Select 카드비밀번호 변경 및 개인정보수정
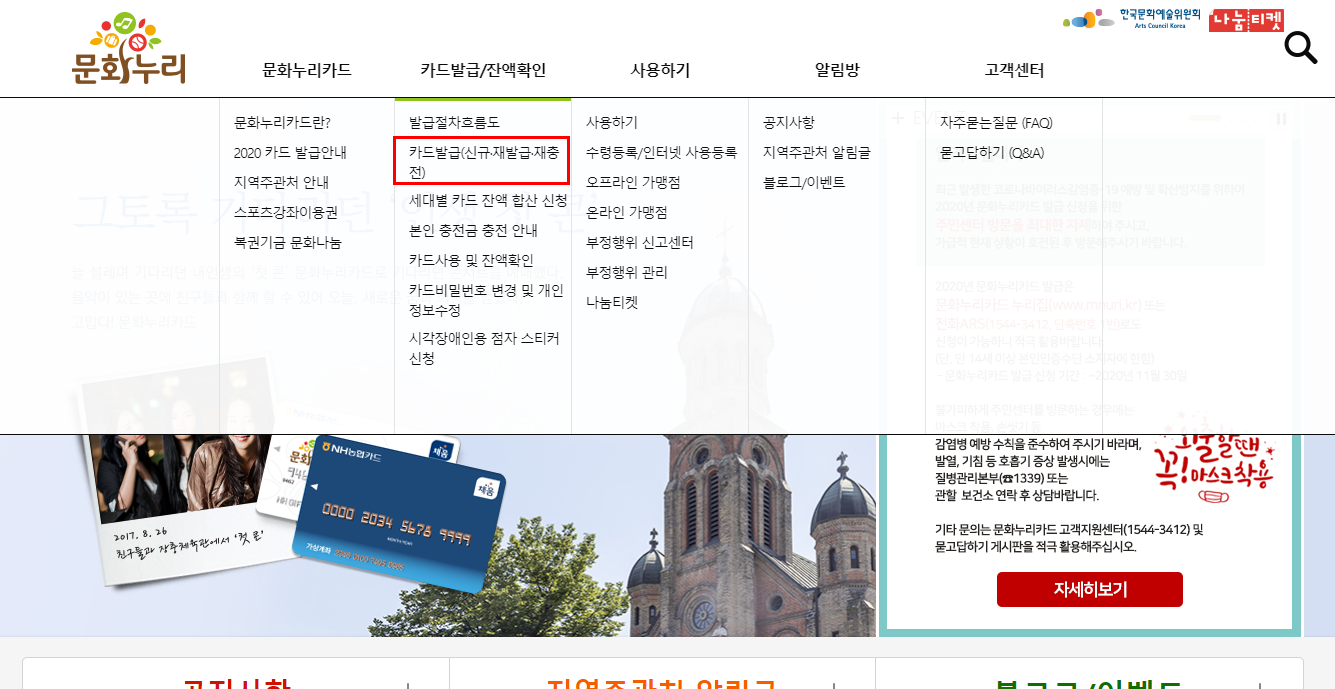Image resolution: width=1335 pixels, height=689 pixels. (486, 300)
